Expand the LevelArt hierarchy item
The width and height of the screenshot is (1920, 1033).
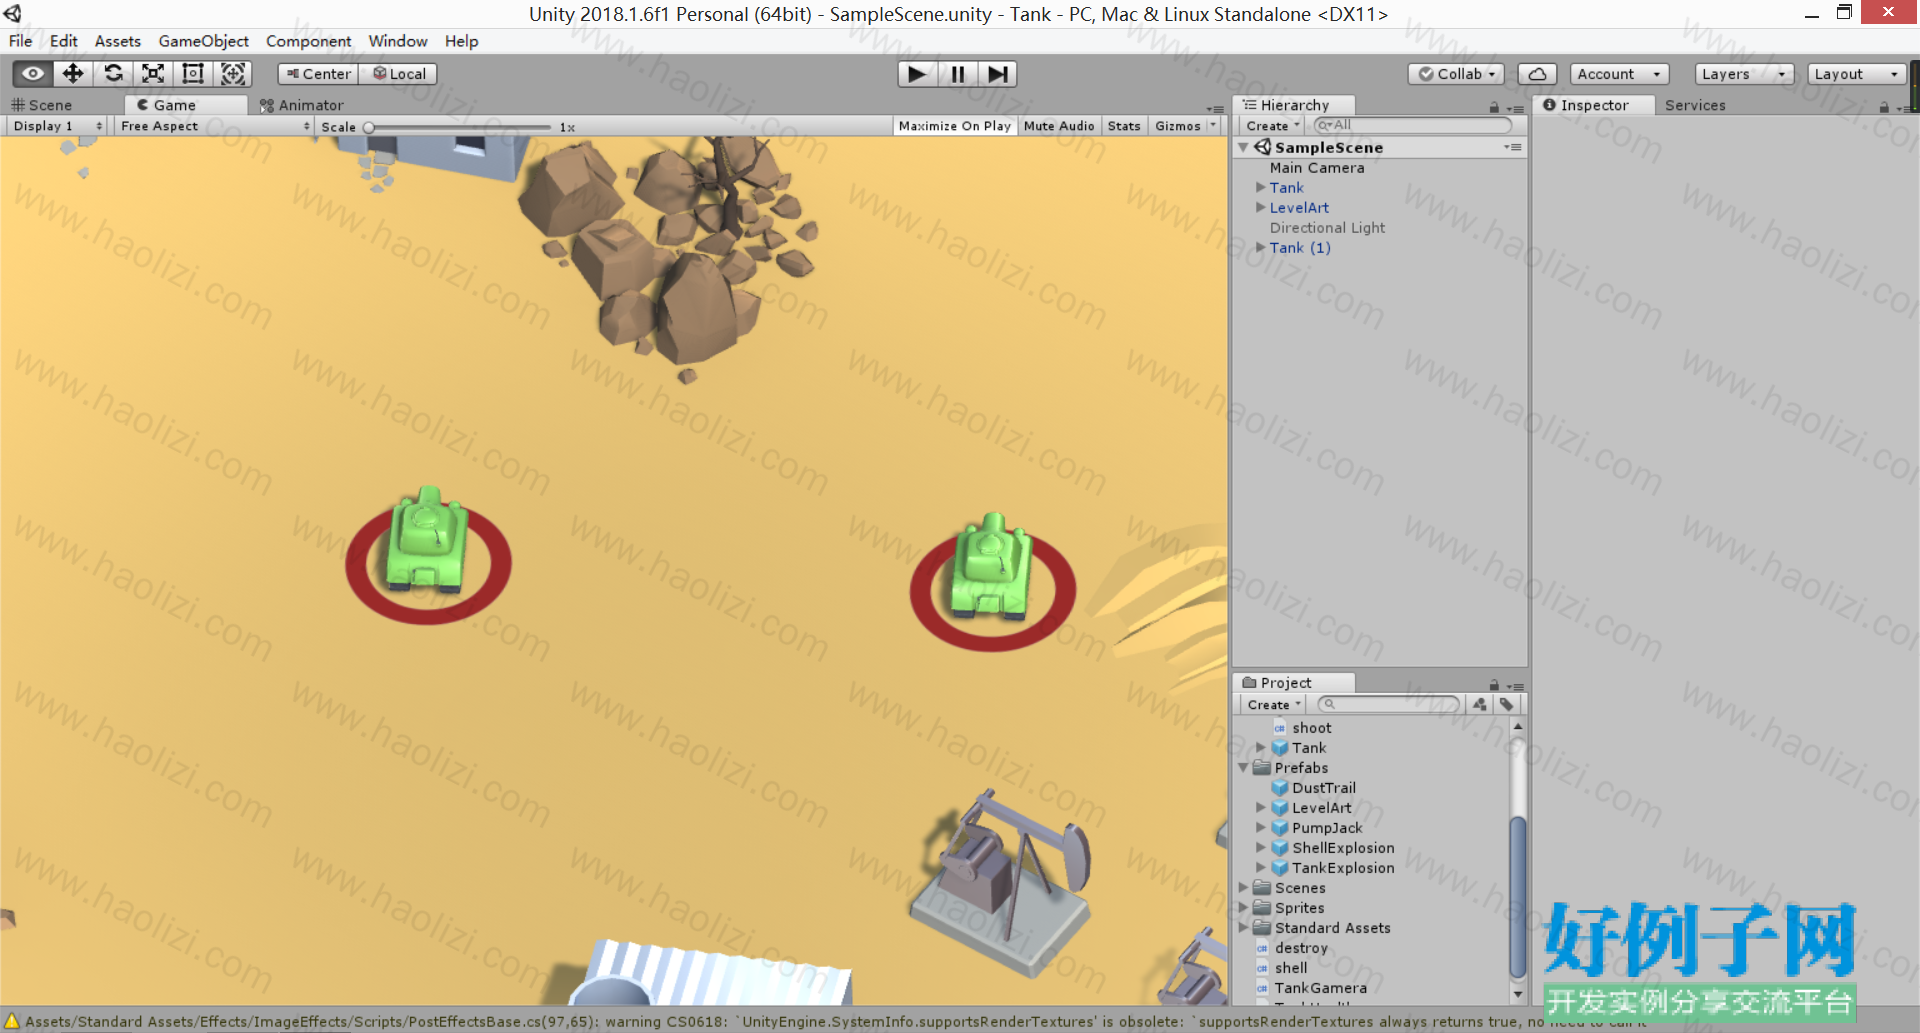click(1261, 208)
